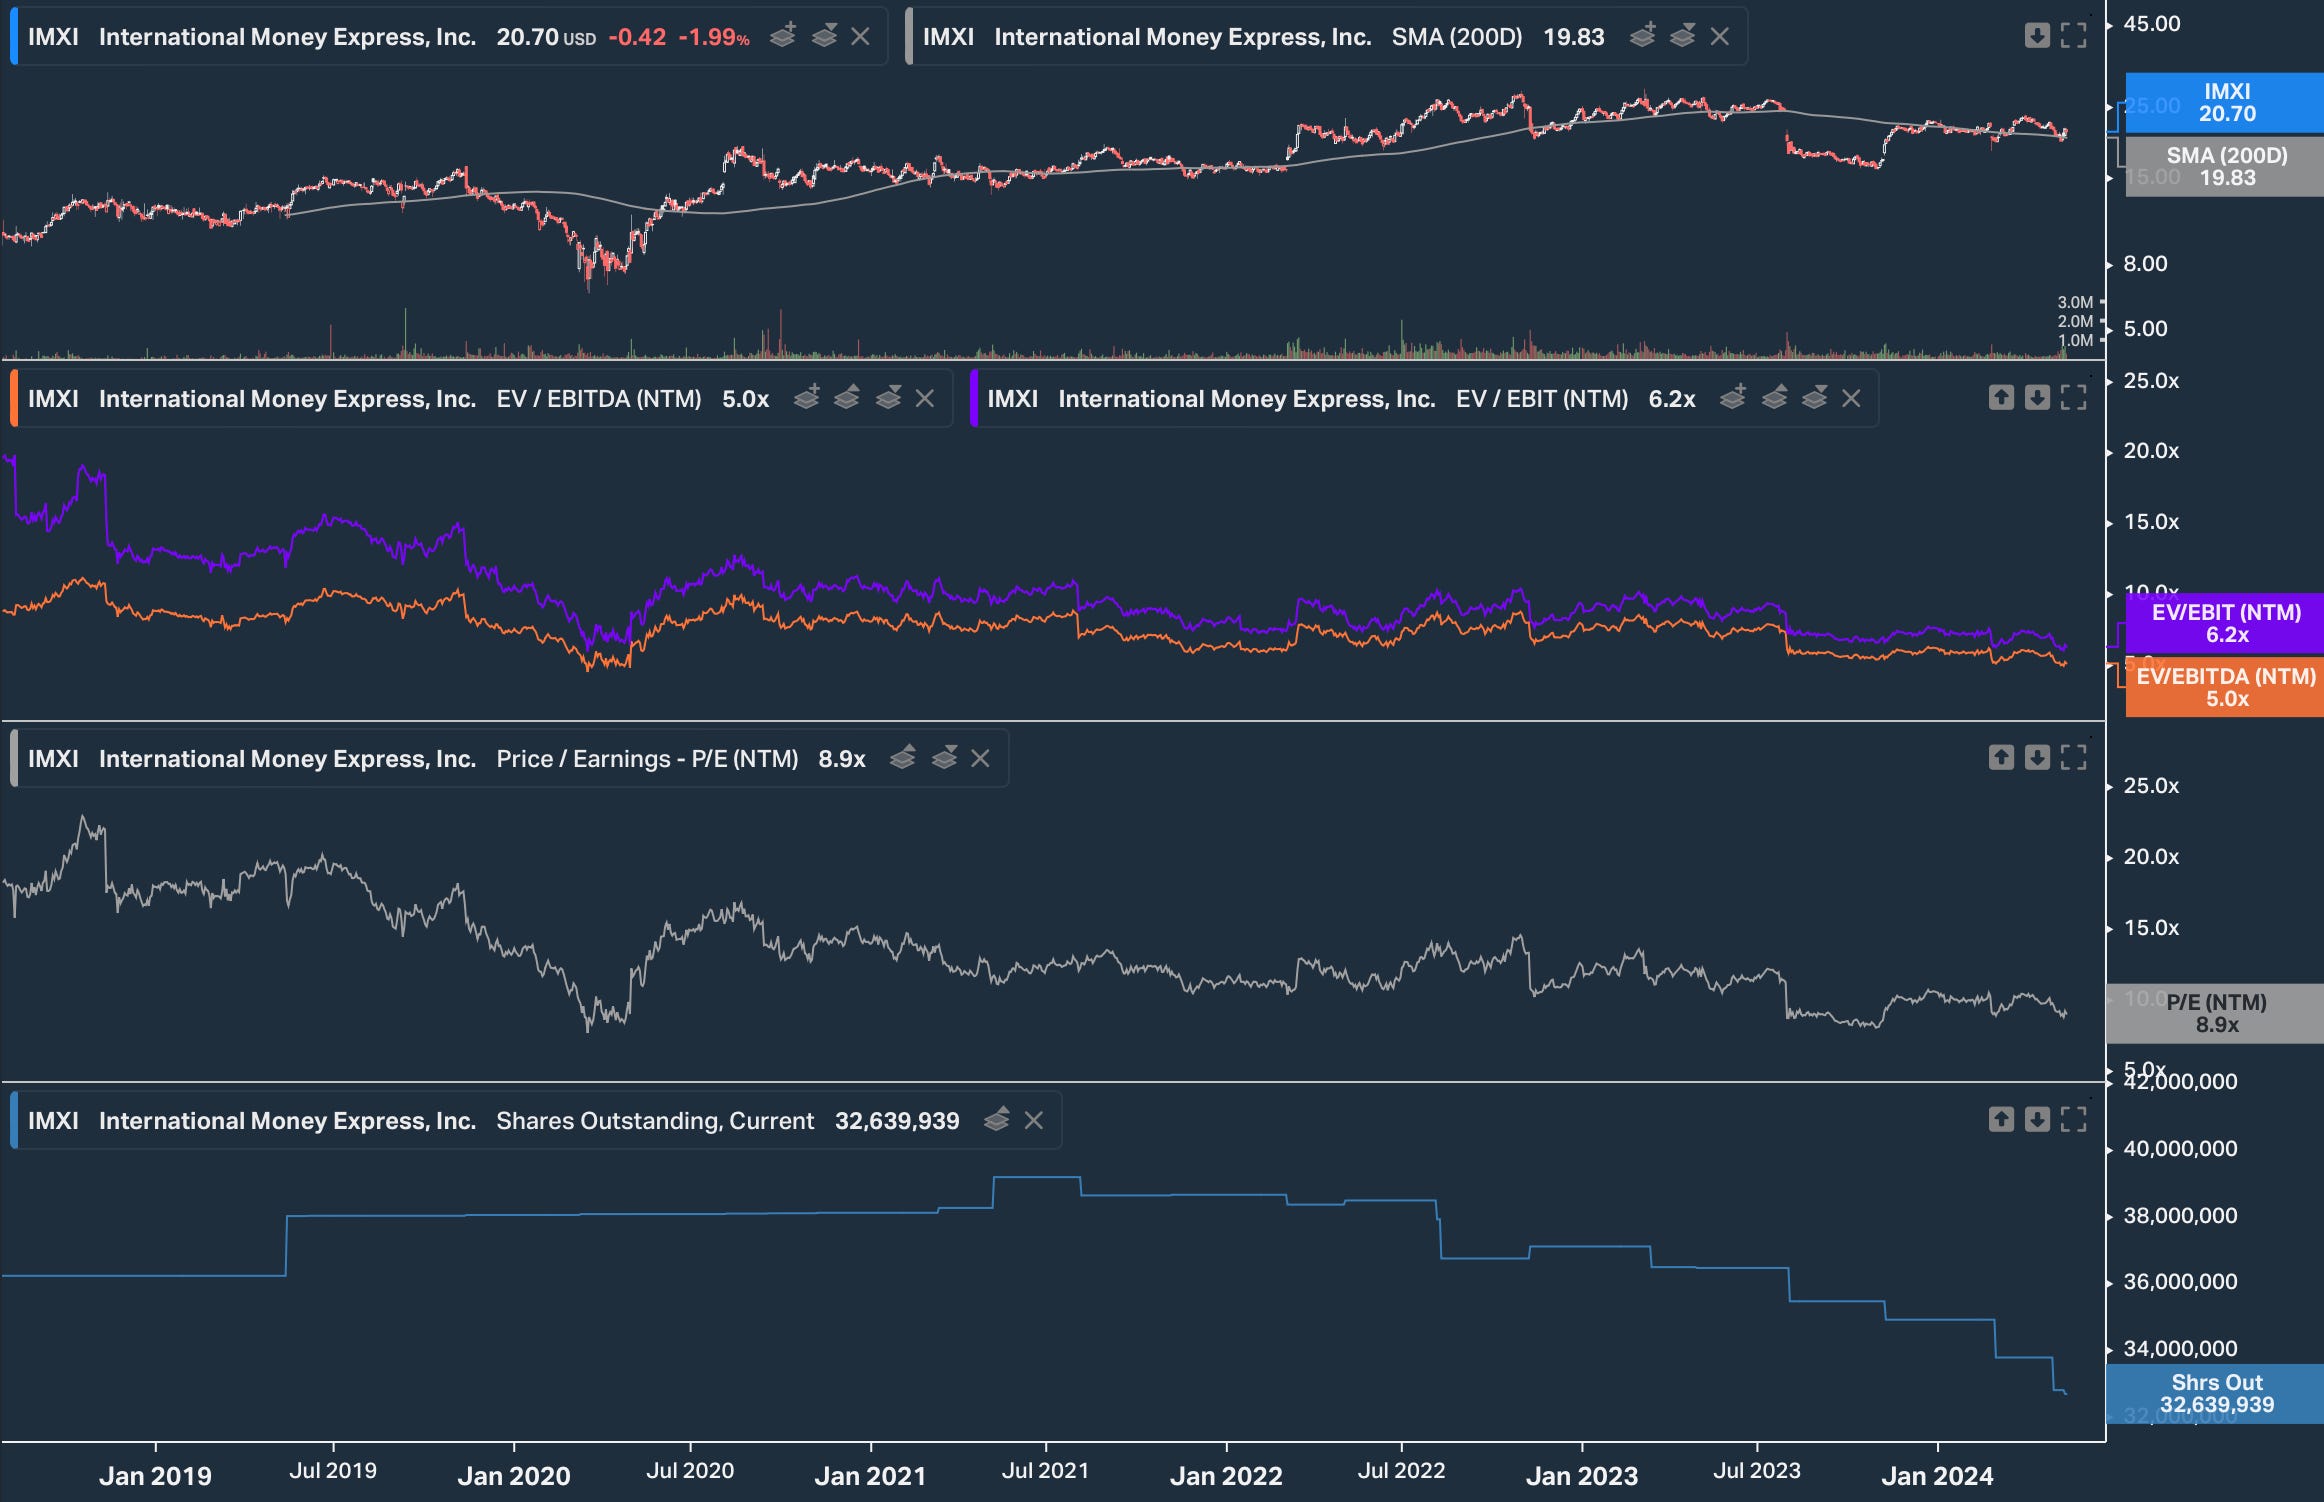This screenshot has width=2324, height=1502.
Task: Click the Jan 2024 date label
Action: point(1937,1476)
